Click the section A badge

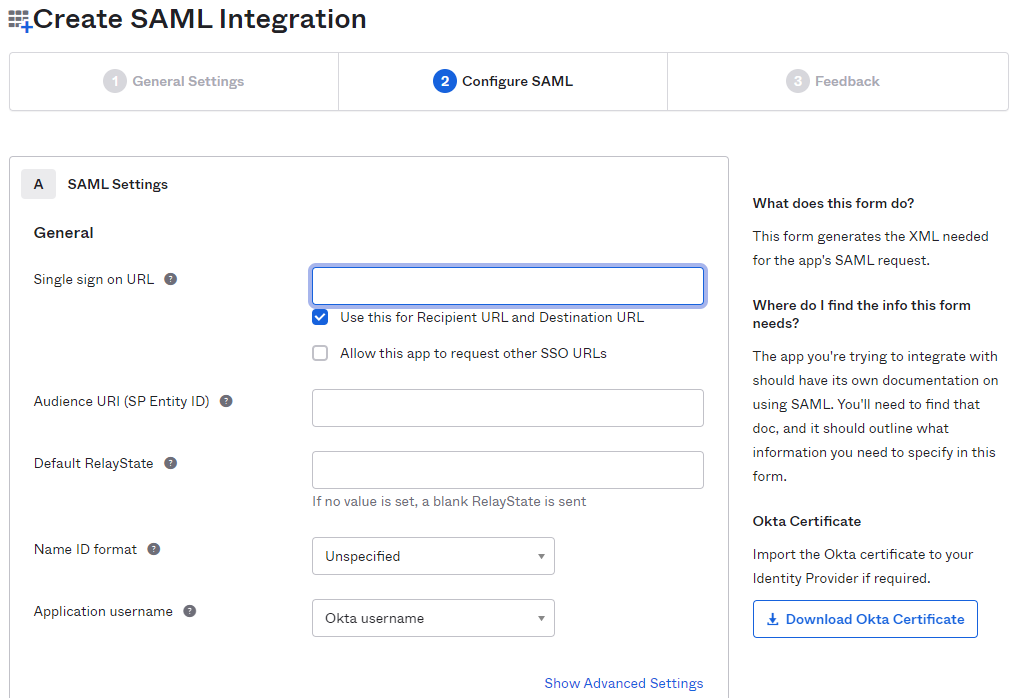[38, 184]
